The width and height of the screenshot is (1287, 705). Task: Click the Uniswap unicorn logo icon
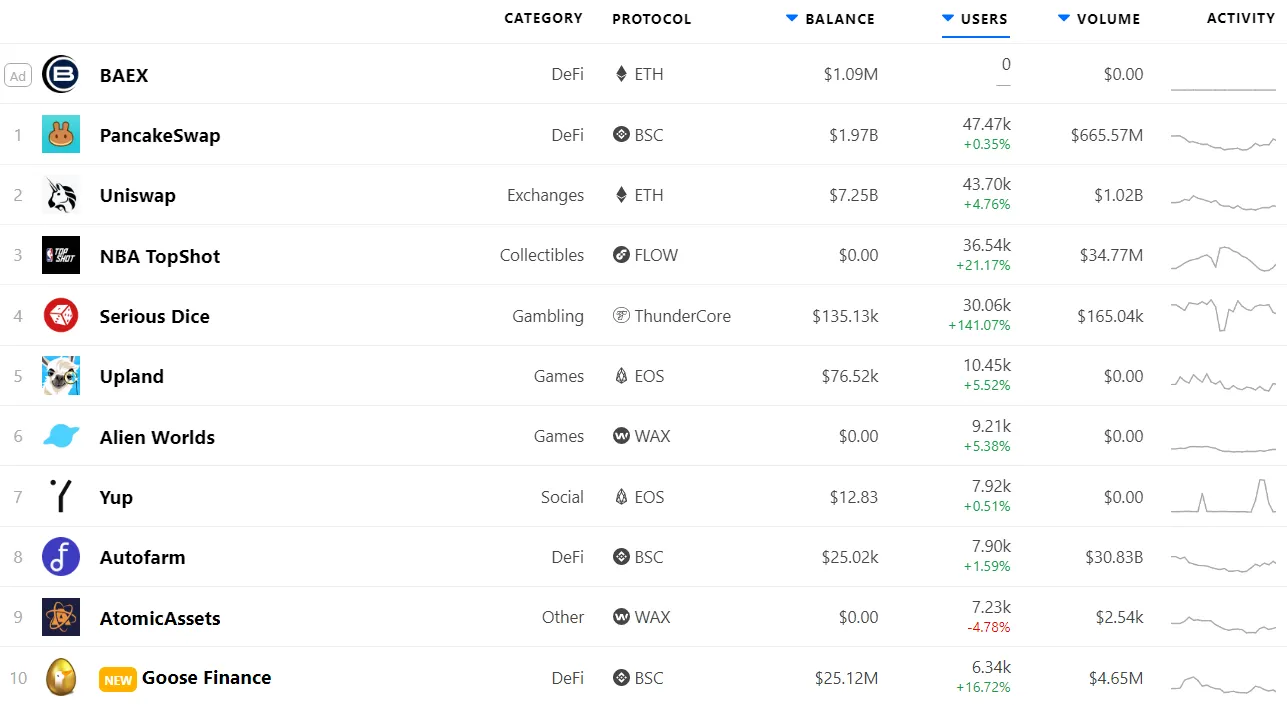coord(61,195)
